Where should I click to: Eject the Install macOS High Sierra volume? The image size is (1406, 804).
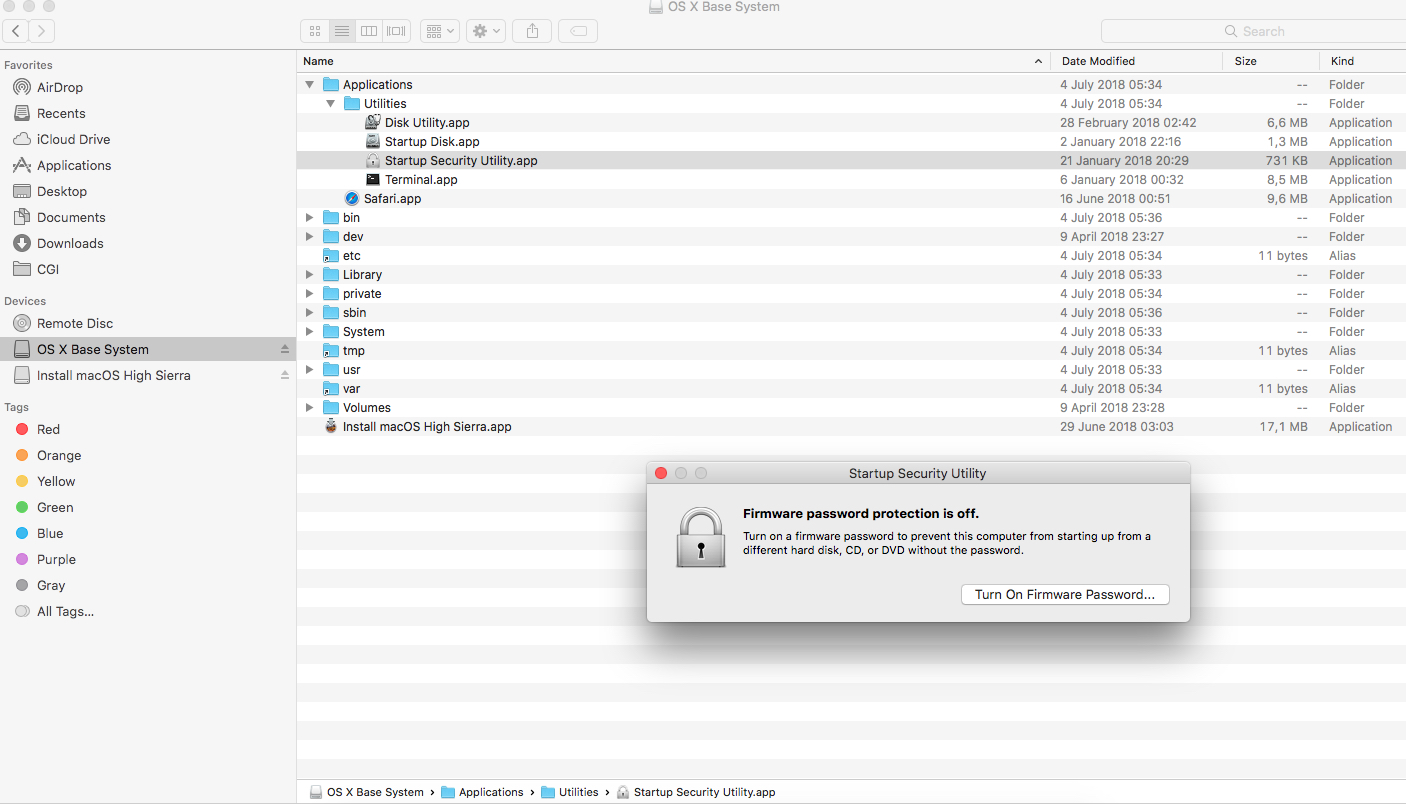[285, 375]
